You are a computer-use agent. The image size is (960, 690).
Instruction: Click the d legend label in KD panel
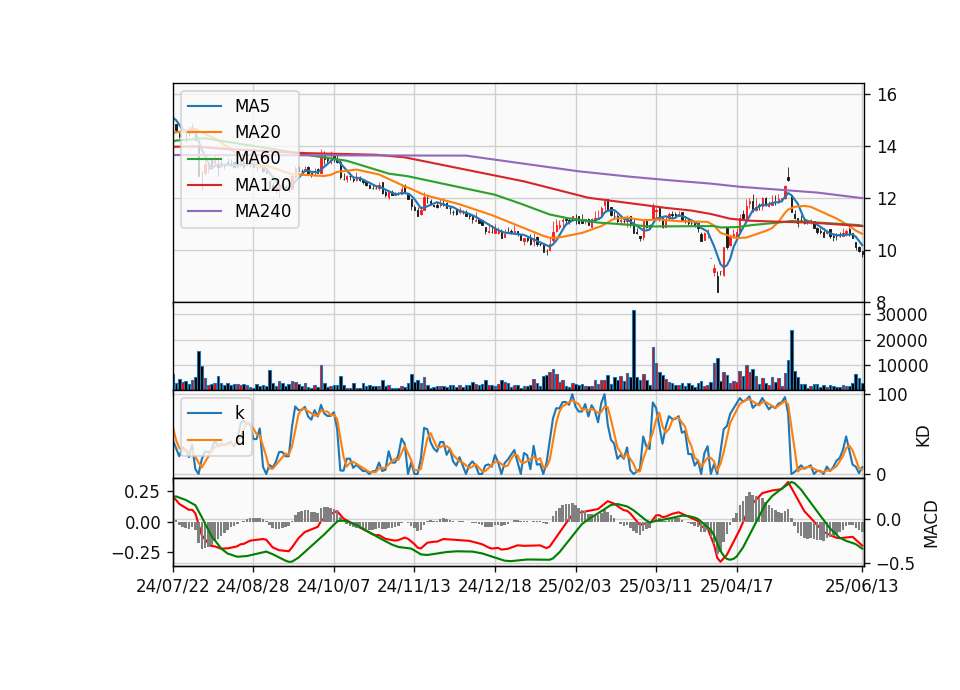click(239, 439)
